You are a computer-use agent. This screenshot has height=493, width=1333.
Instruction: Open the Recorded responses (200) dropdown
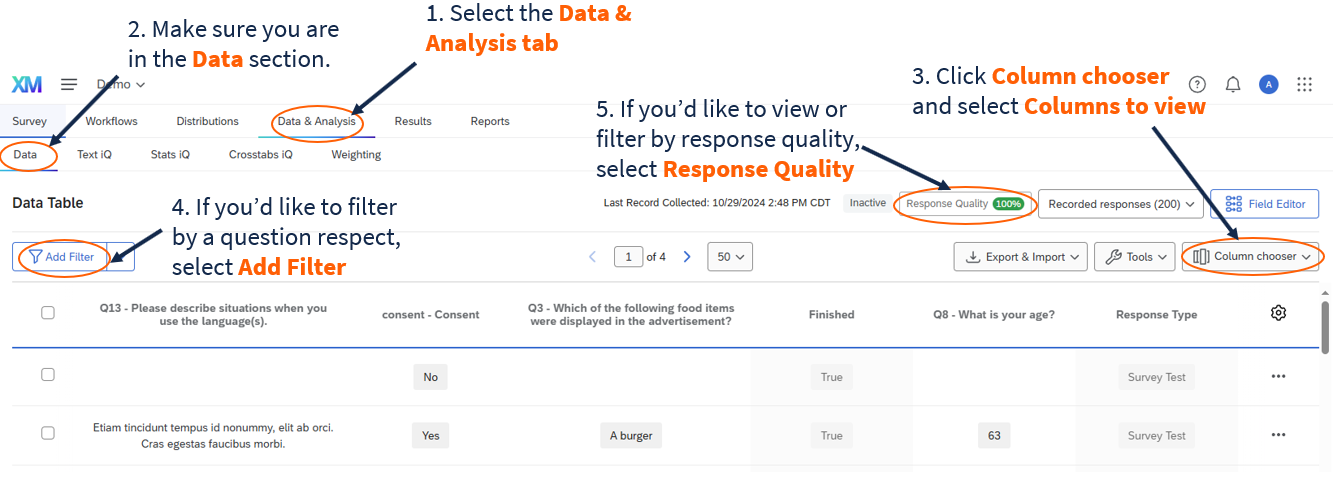[x=1120, y=204]
